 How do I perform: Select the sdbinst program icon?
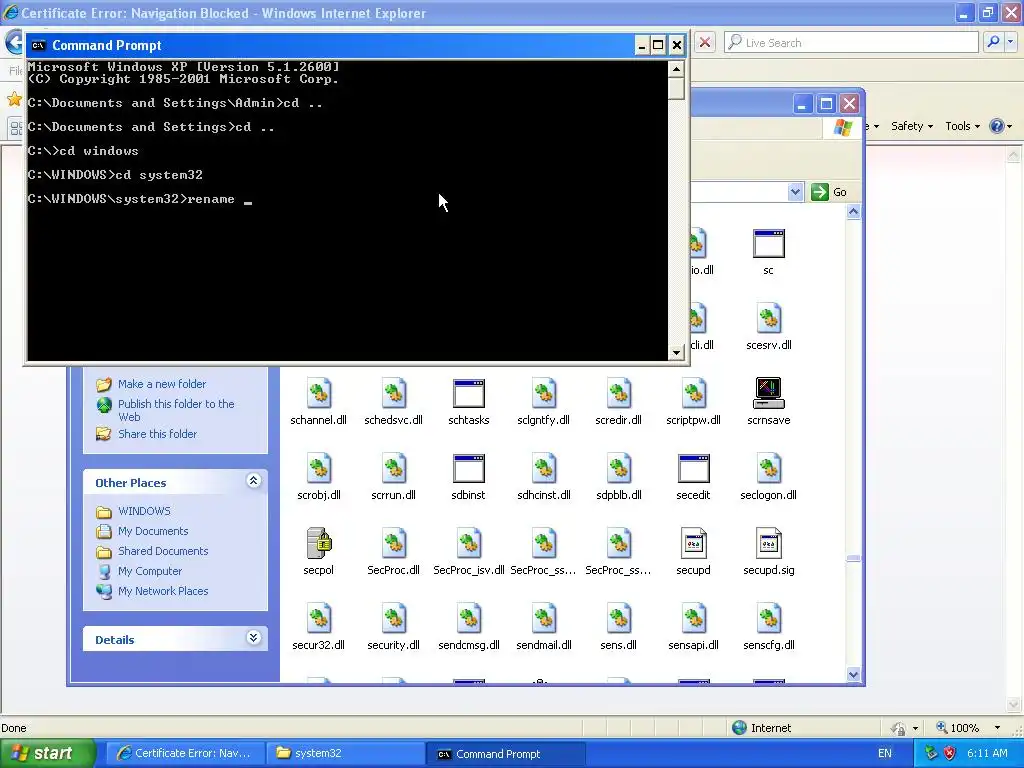(469, 469)
